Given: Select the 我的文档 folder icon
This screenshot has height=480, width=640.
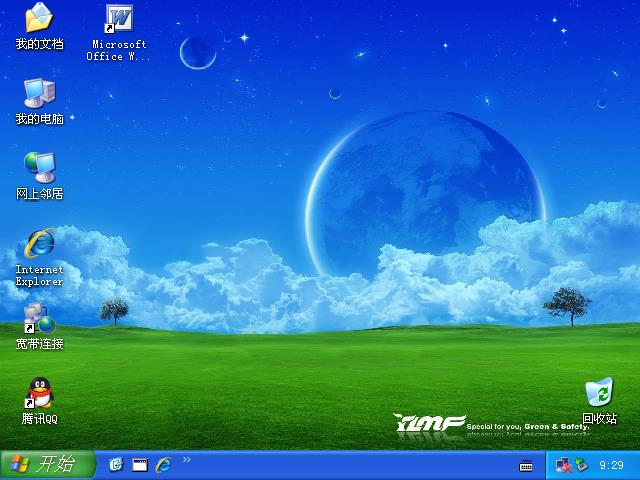Looking at the screenshot, I should 39,18.
